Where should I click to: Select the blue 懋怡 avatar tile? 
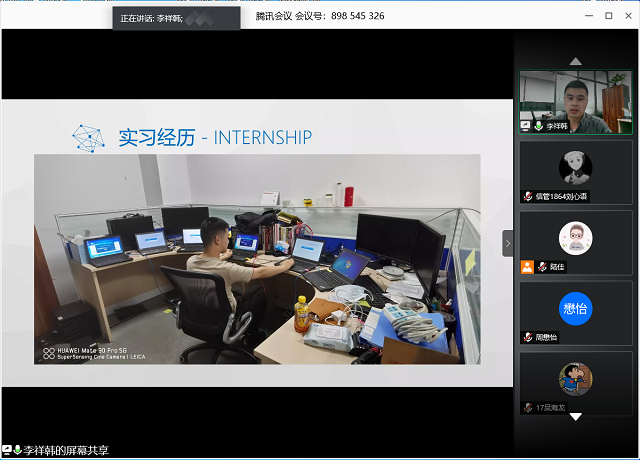[575, 308]
